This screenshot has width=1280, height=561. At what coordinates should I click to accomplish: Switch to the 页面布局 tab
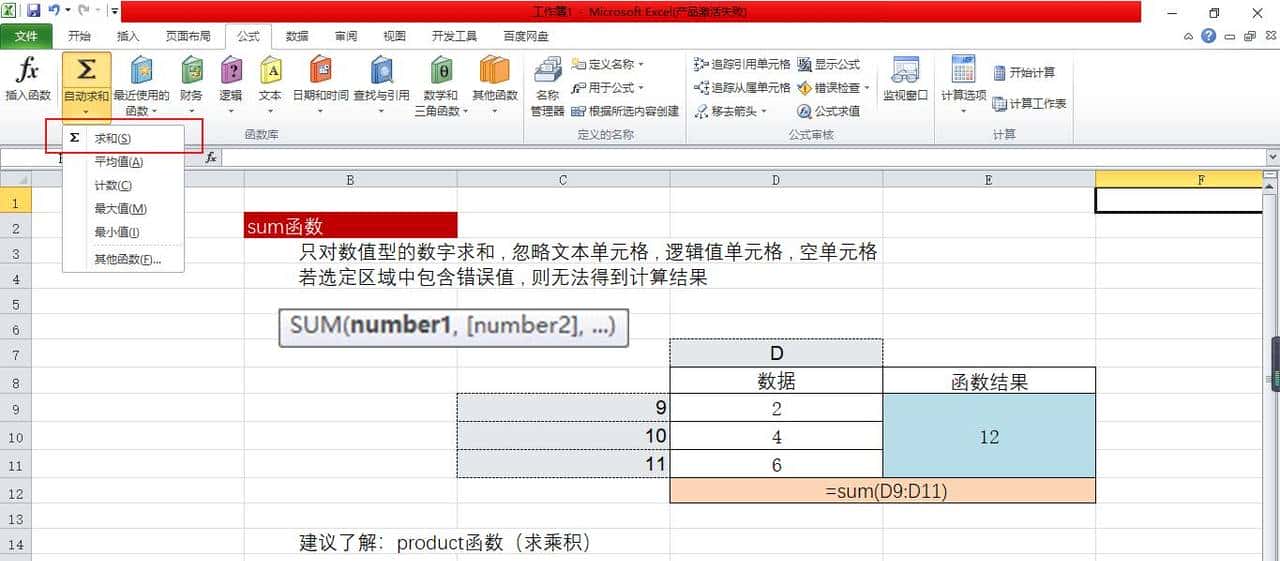pyautogui.click(x=188, y=36)
